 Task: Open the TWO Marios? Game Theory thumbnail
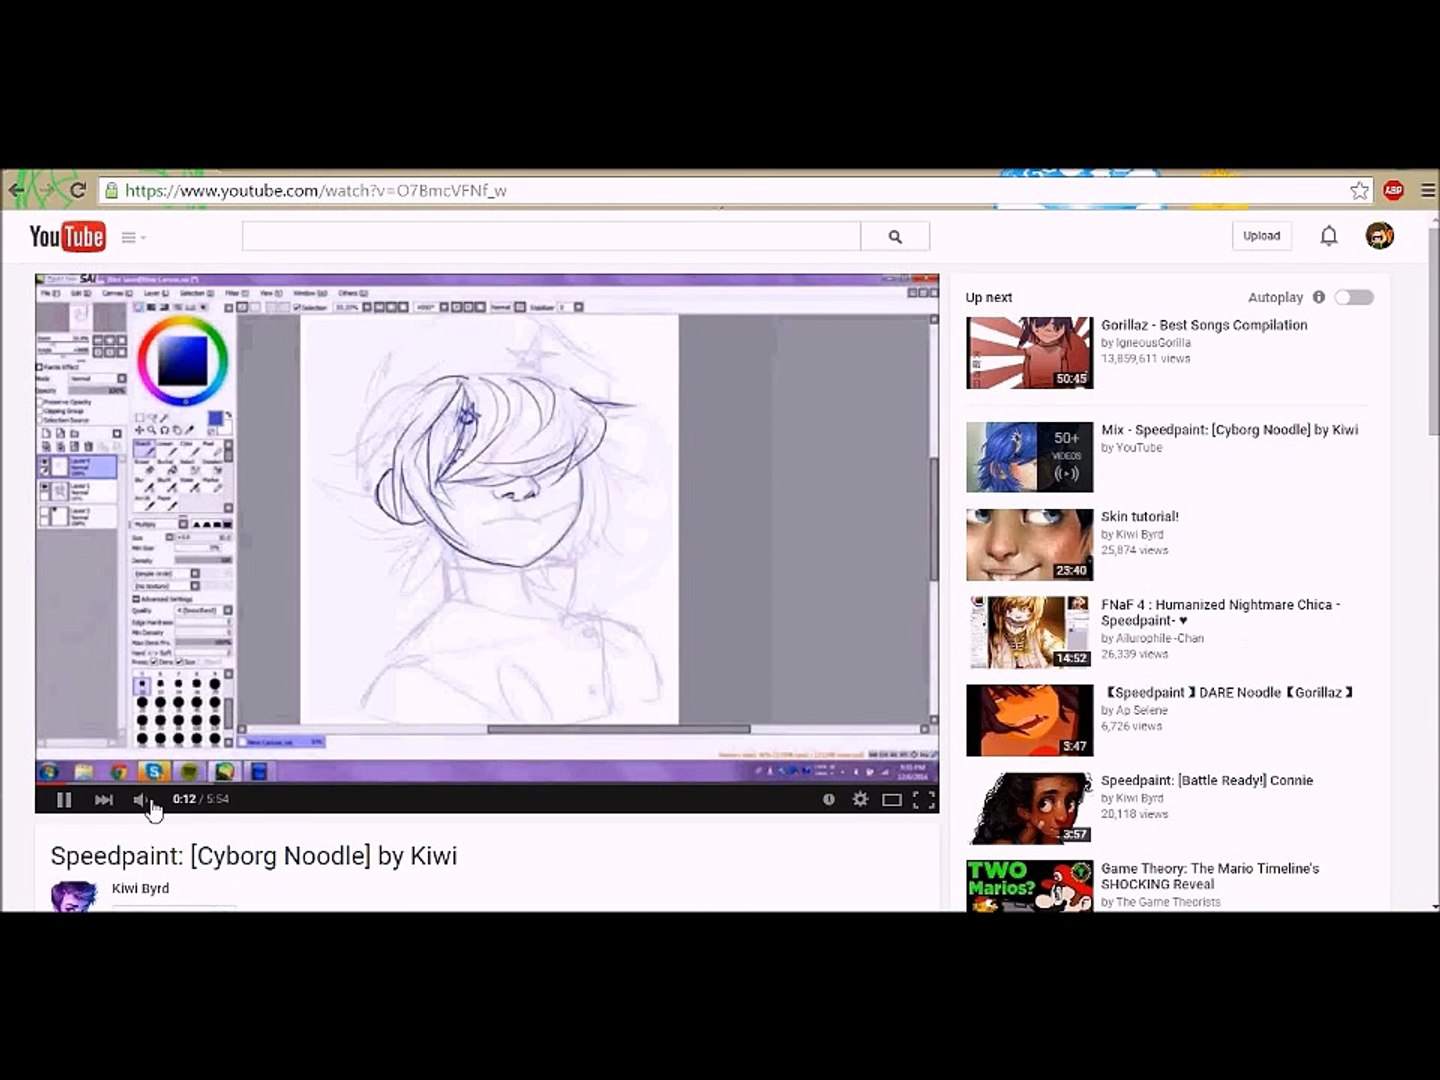pyautogui.click(x=1029, y=886)
